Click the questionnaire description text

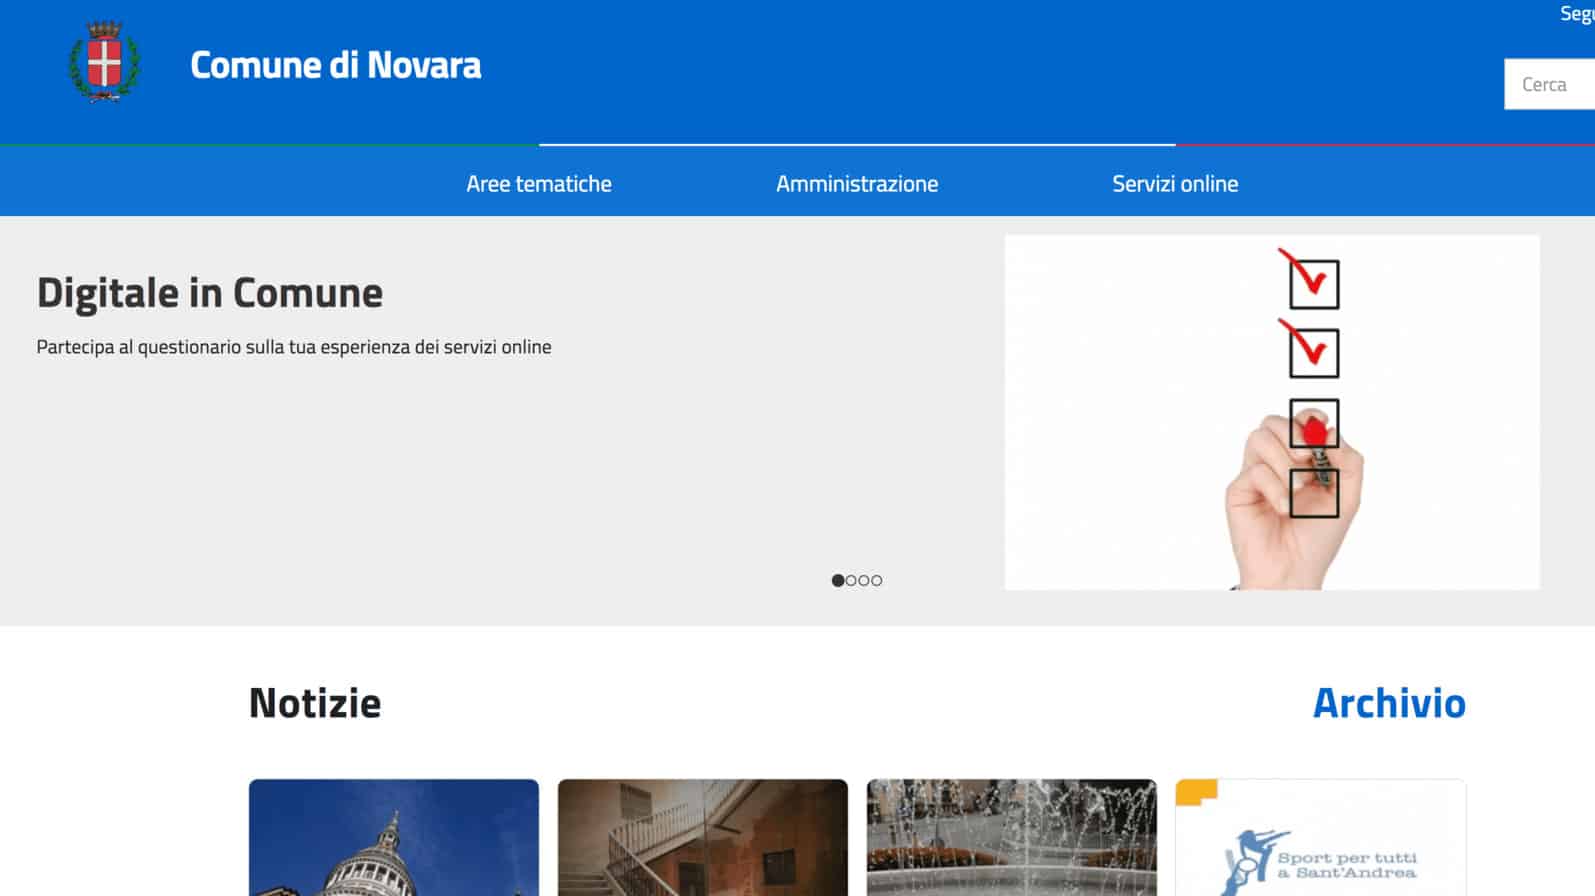click(x=294, y=347)
